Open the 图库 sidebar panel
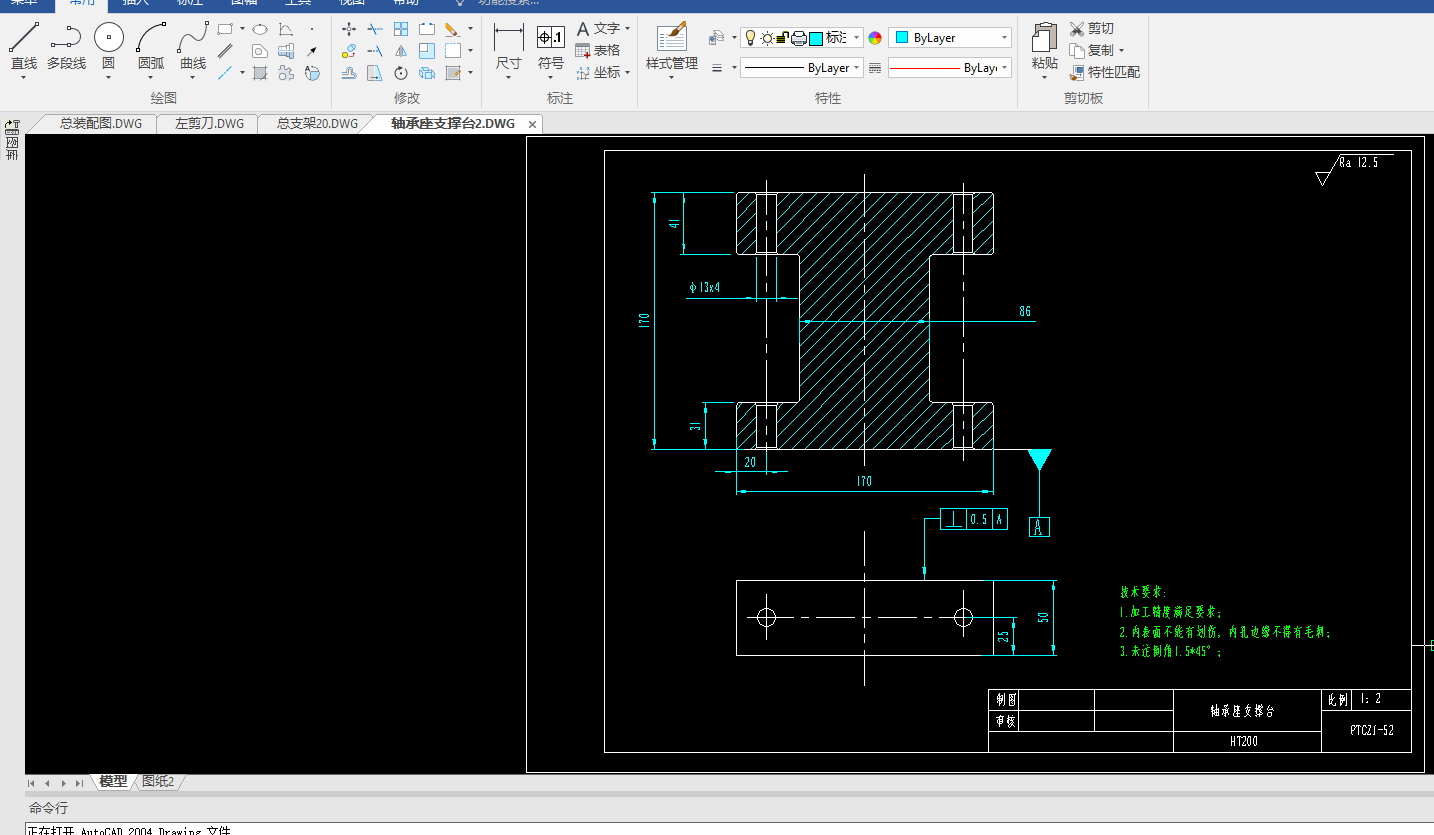The height and width of the screenshot is (835, 1434). [x=12, y=150]
